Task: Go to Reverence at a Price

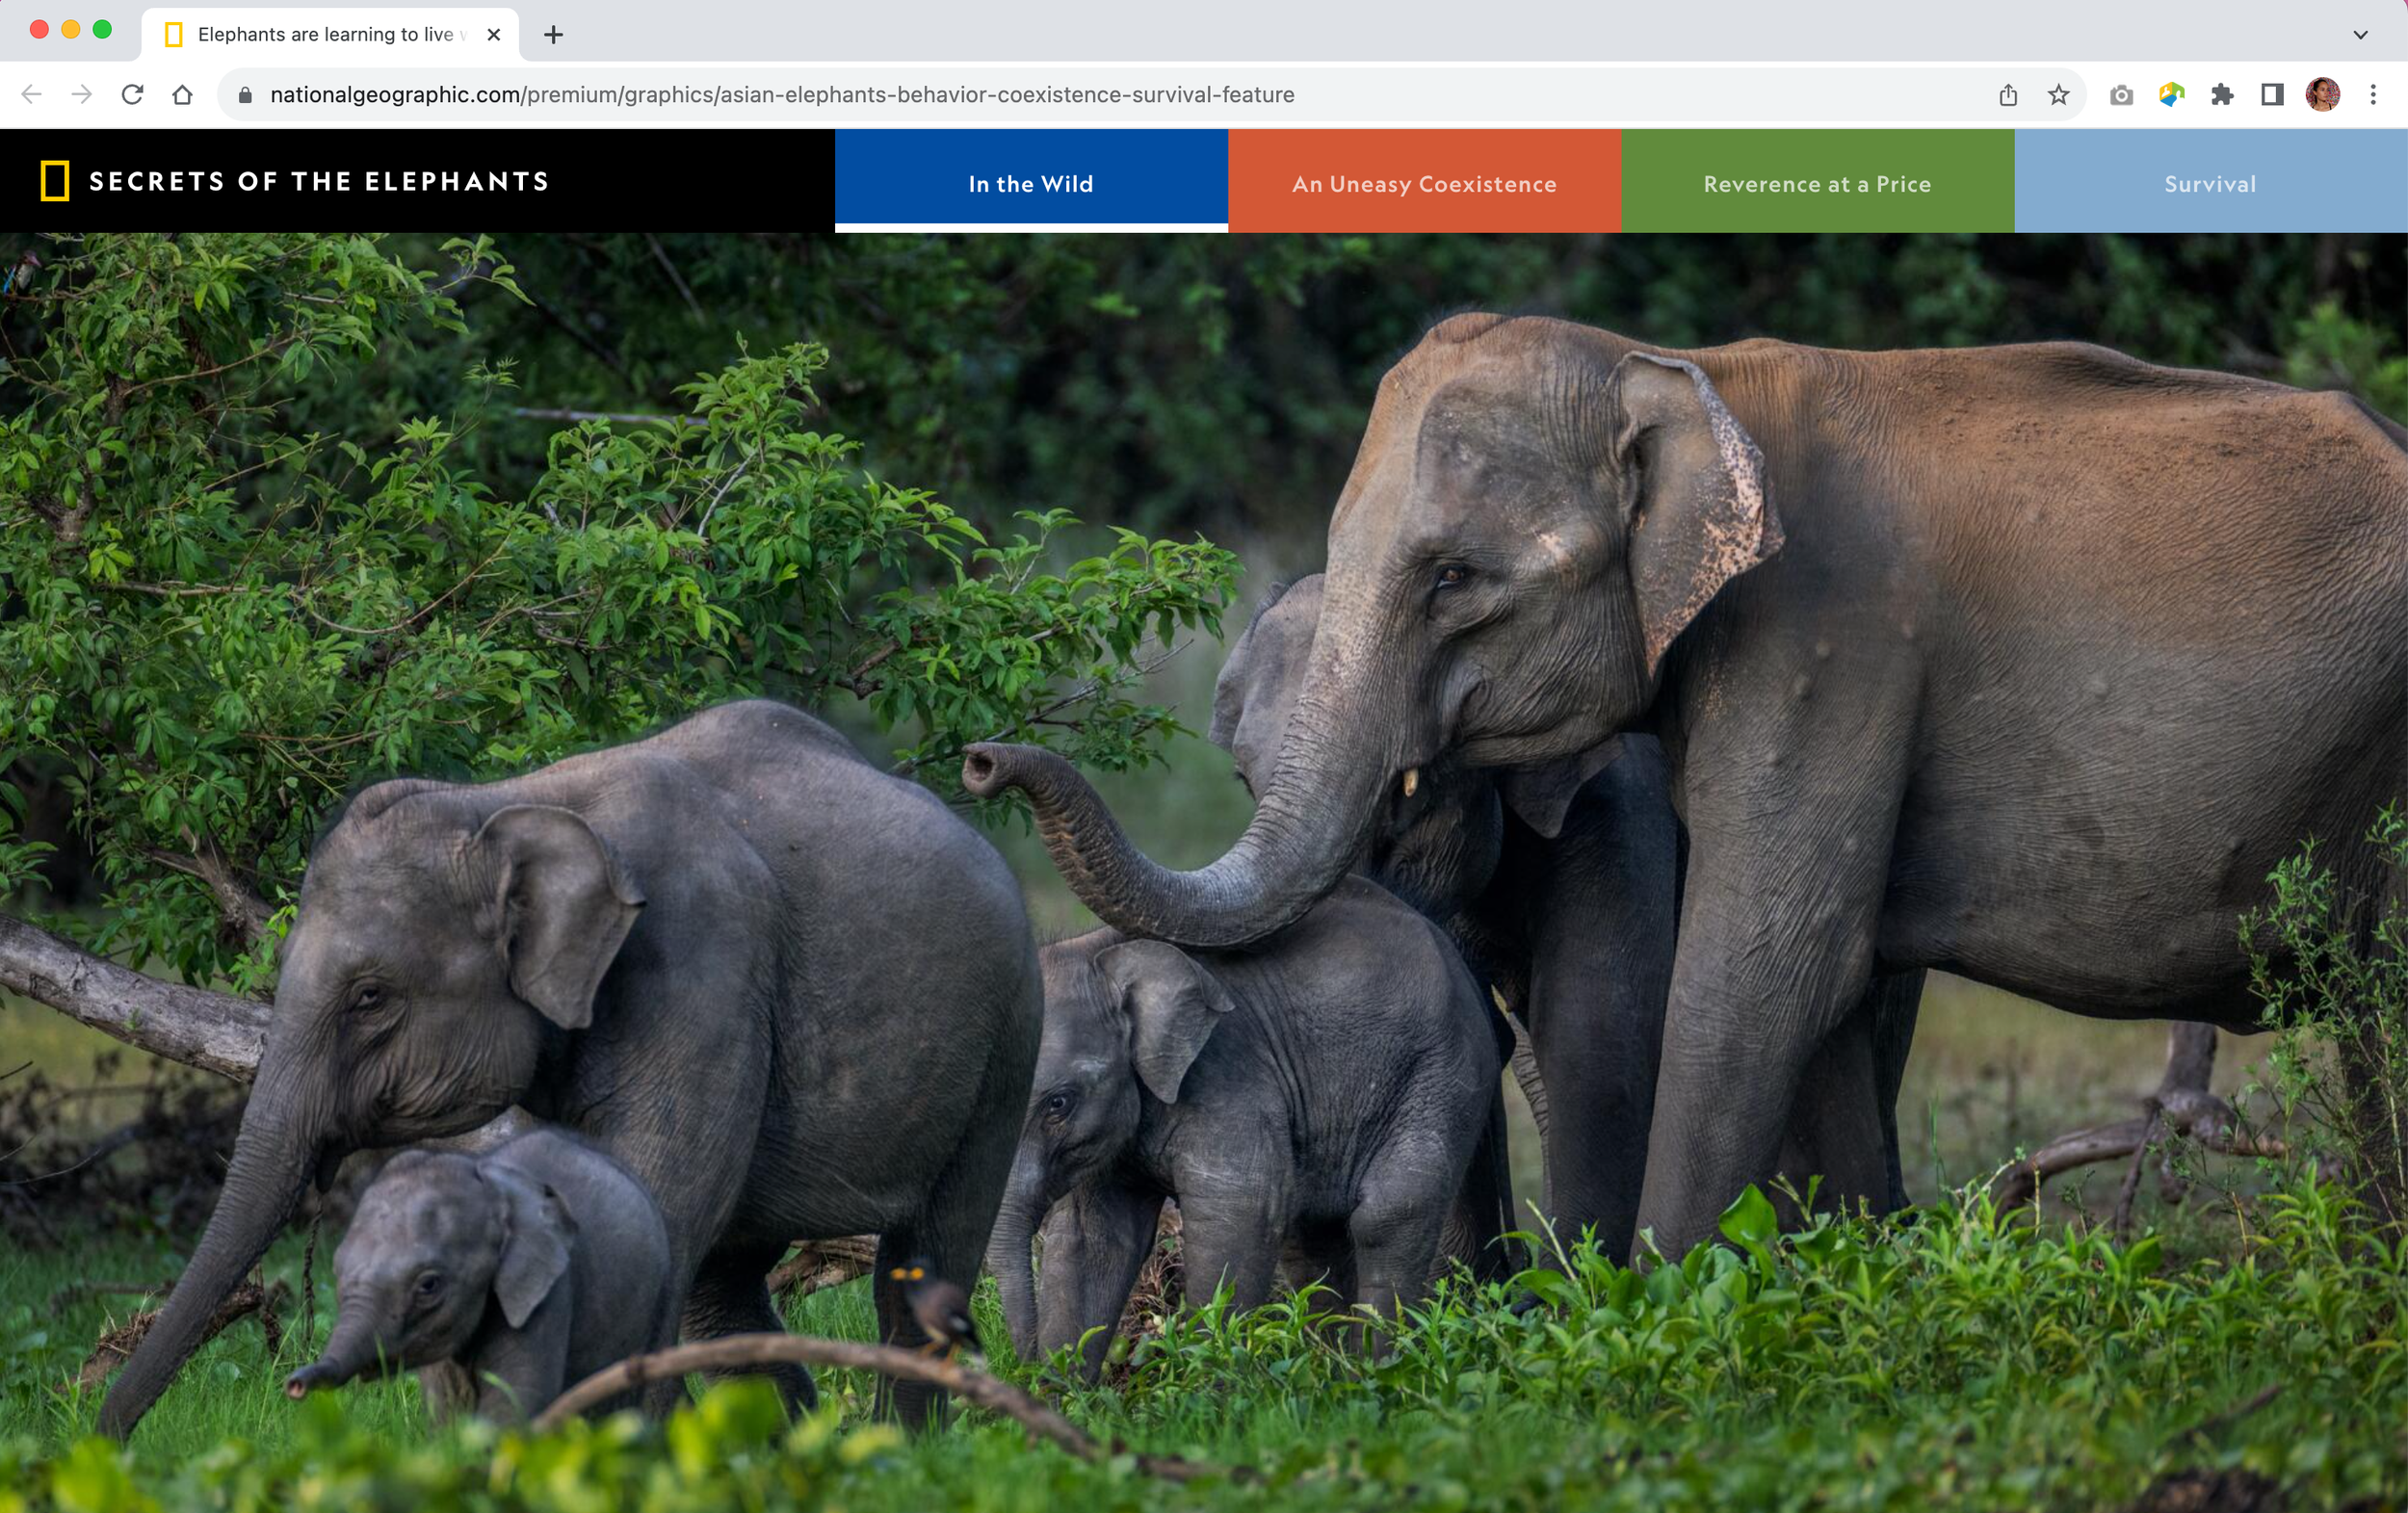Action: (1817, 184)
